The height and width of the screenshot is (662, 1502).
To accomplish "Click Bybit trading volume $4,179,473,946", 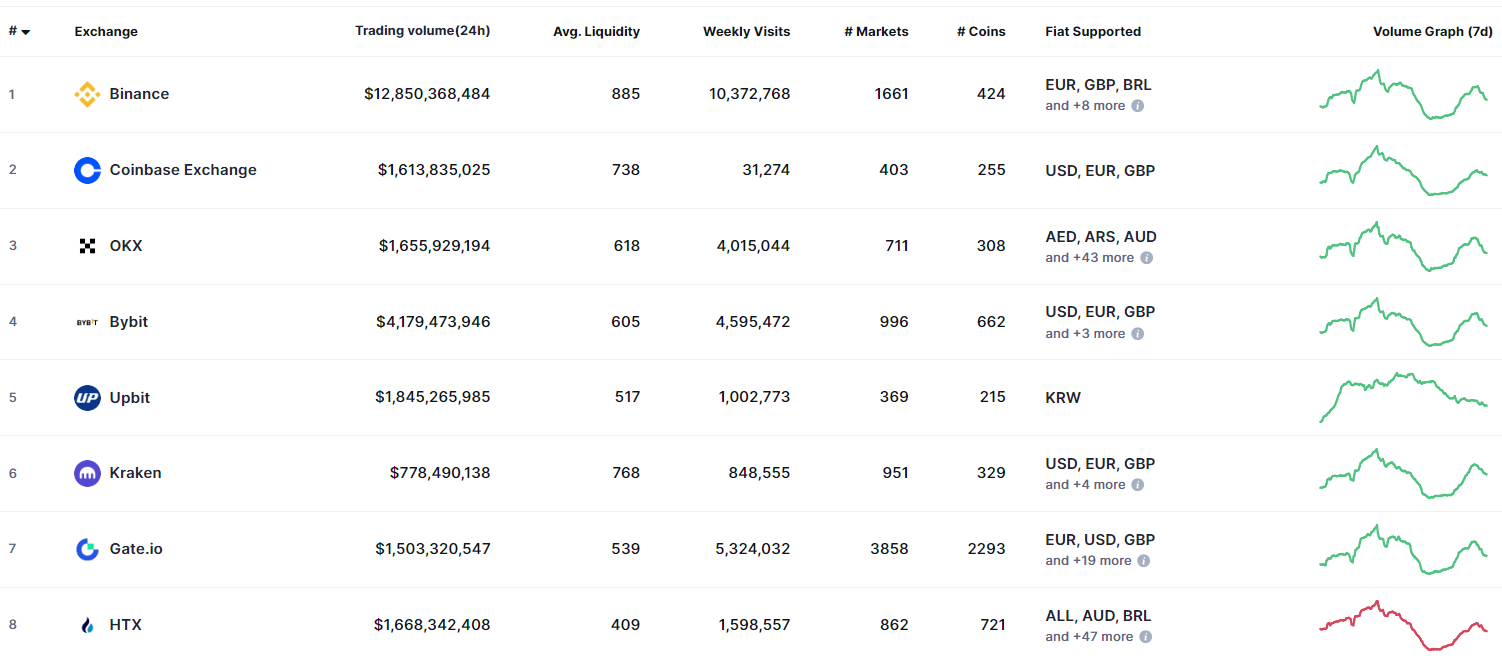I will point(433,322).
